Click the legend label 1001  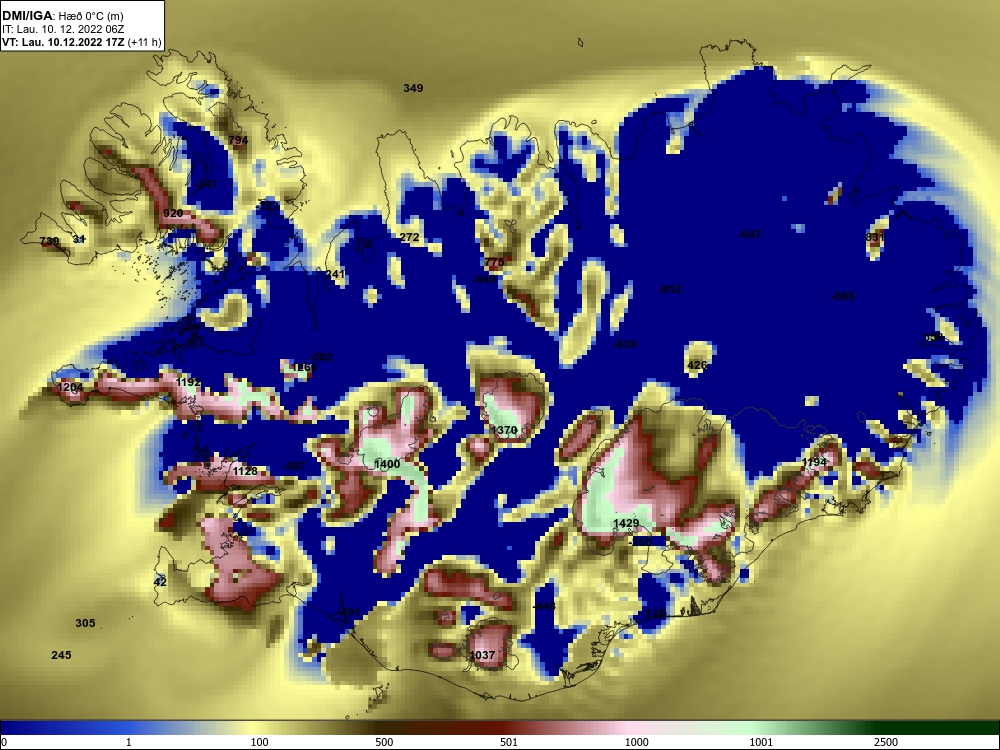pyautogui.click(x=761, y=742)
